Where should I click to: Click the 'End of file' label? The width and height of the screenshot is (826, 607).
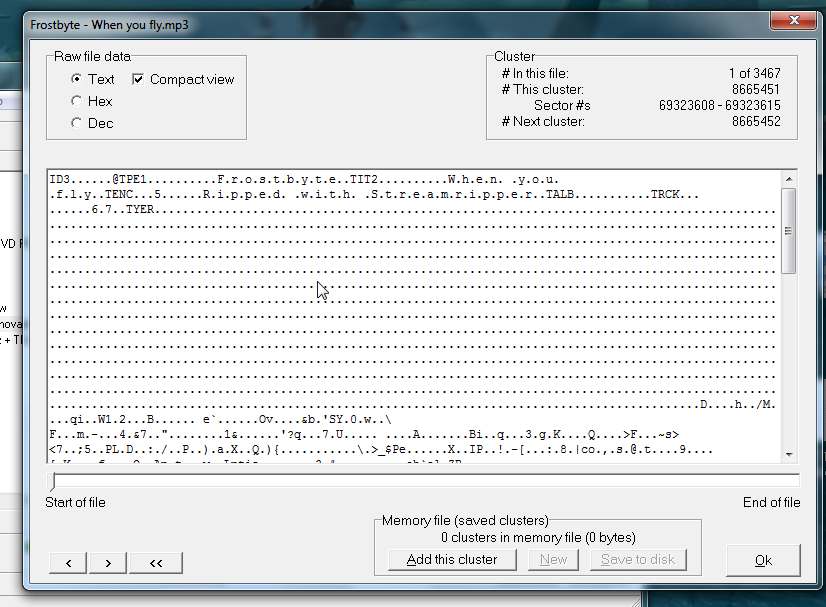pos(771,502)
